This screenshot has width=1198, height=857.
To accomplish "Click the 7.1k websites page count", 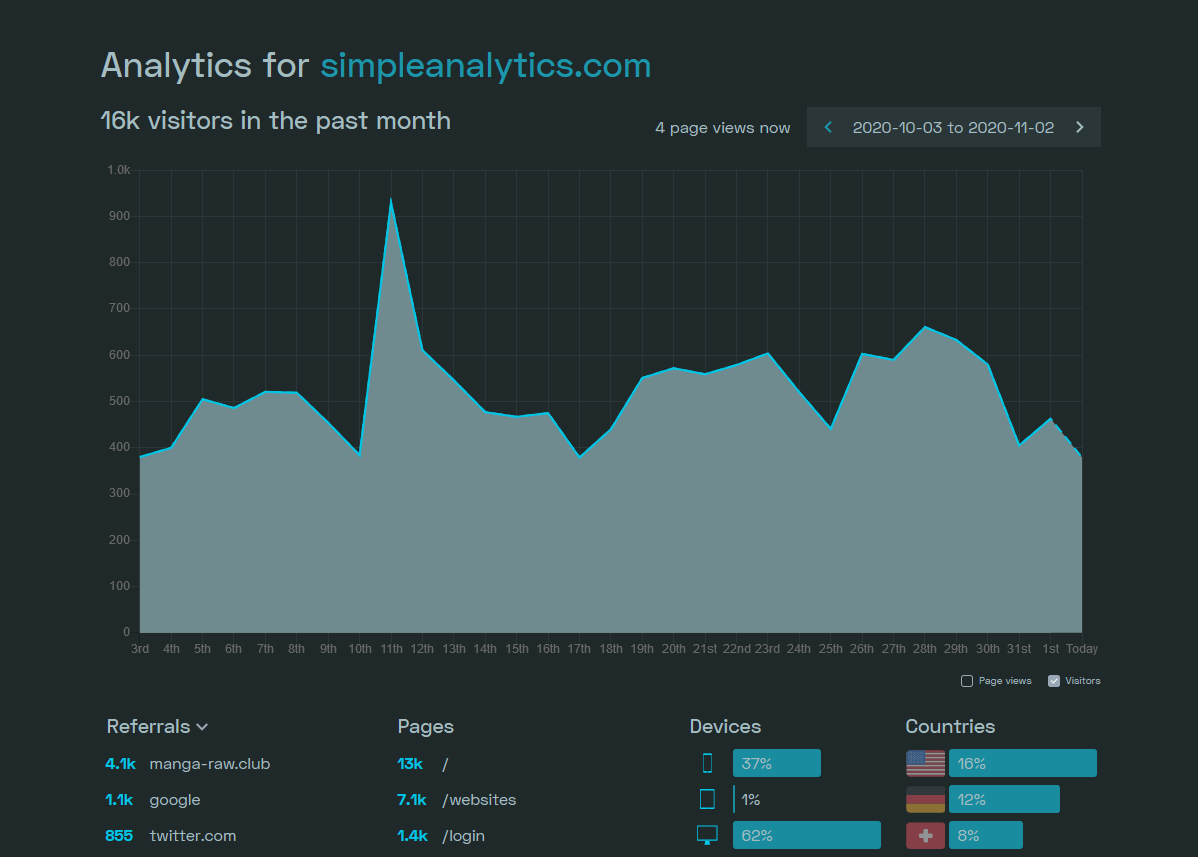I will [x=412, y=800].
